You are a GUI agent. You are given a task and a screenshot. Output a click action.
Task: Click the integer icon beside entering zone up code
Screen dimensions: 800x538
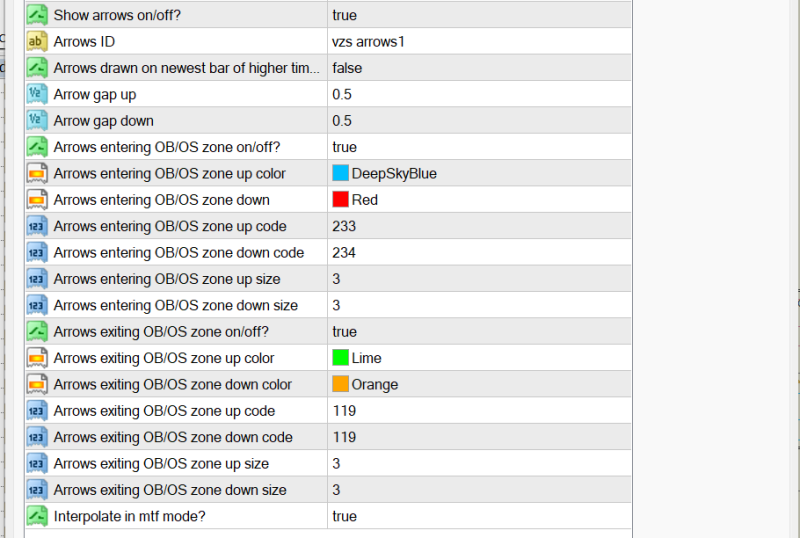pyautogui.click(x=37, y=226)
